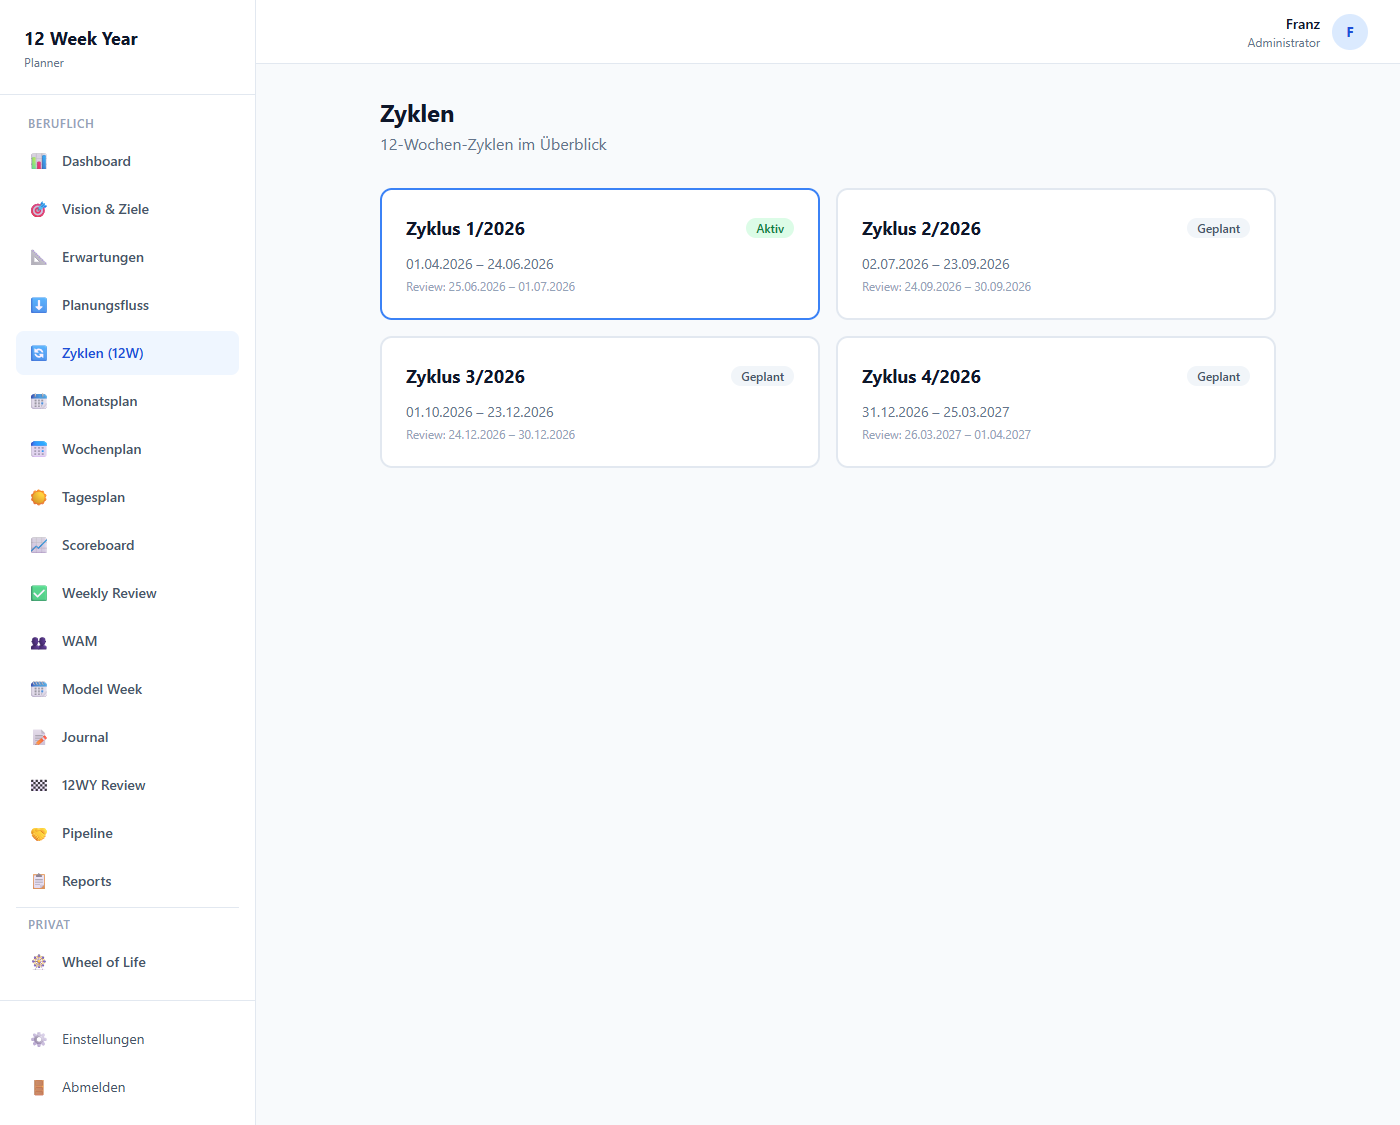The height and width of the screenshot is (1125, 1400).
Task: Click the 12WY Review checkered flag icon
Action: pyautogui.click(x=39, y=786)
